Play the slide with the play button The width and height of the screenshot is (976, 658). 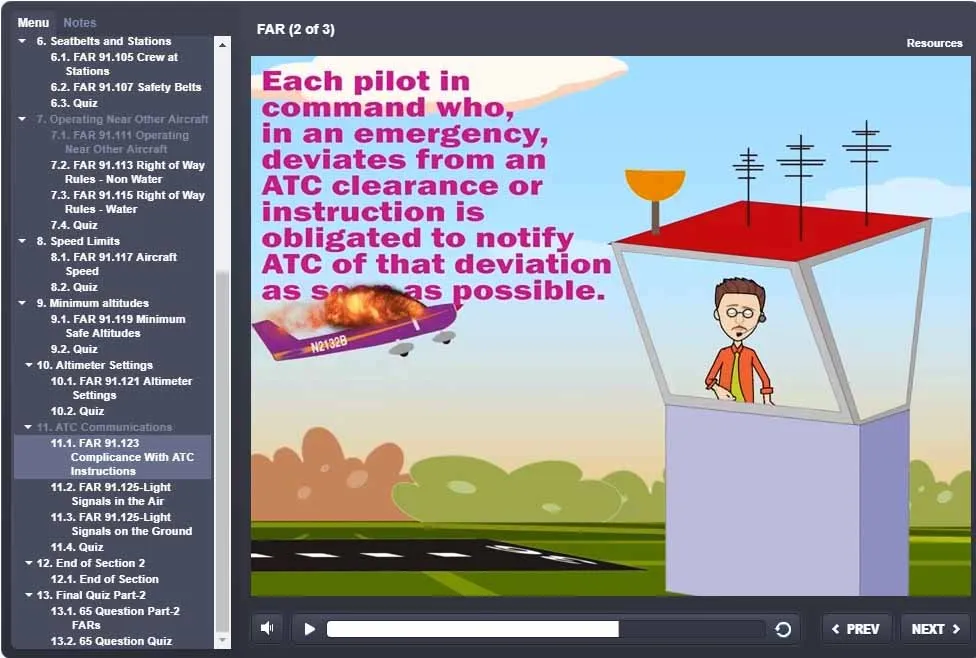[309, 629]
